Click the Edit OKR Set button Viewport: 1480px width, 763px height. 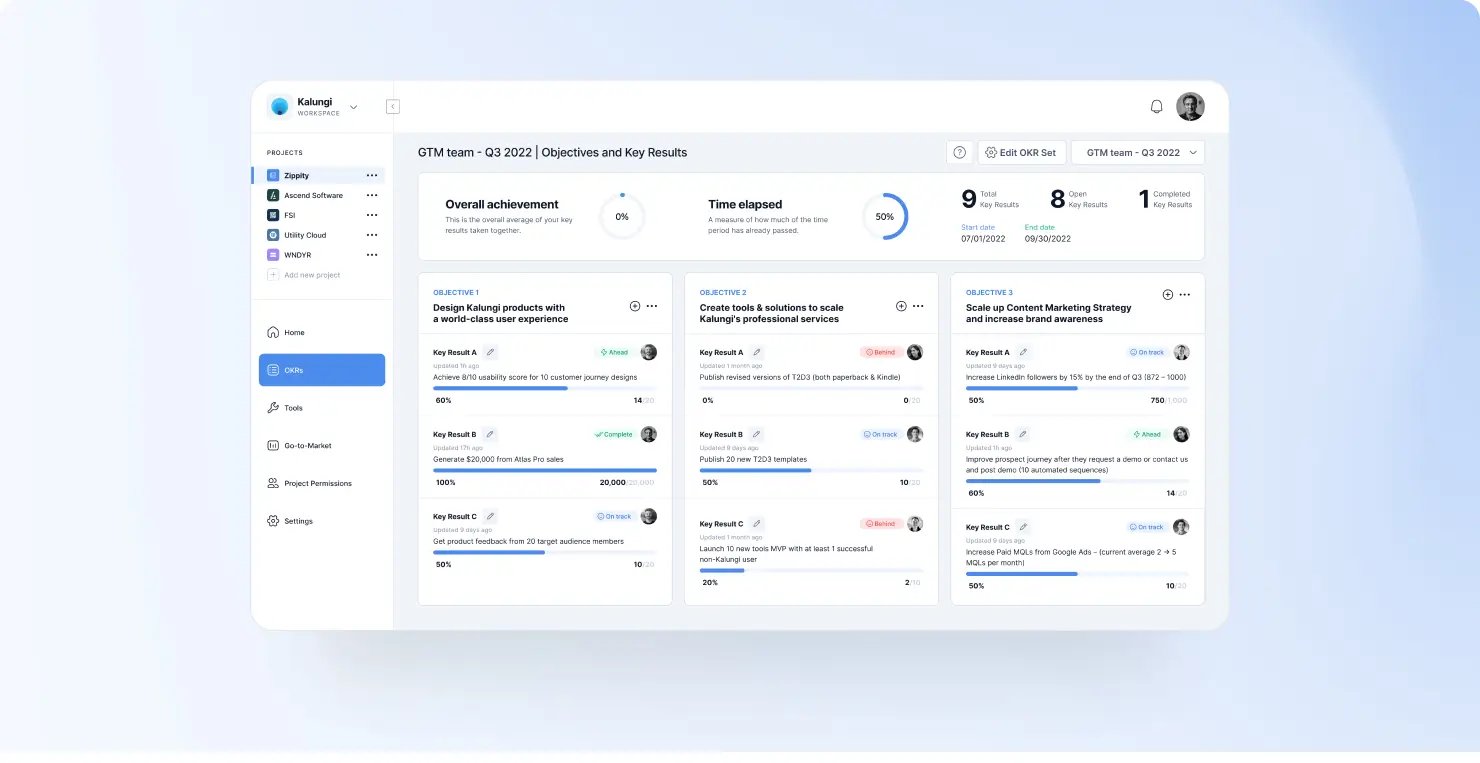point(1021,151)
